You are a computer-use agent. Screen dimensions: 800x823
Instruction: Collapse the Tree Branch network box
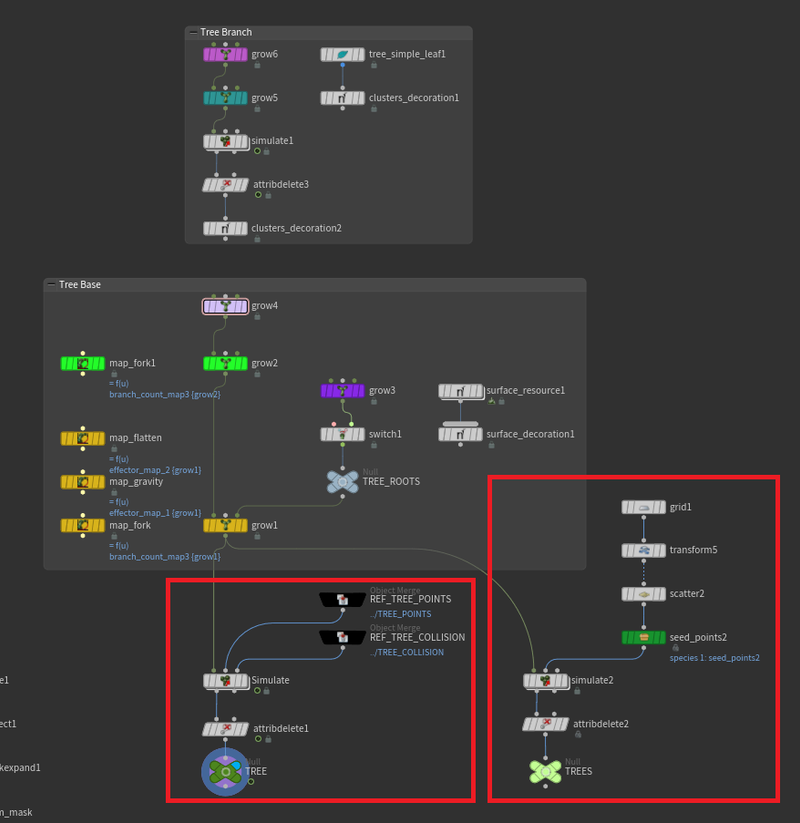(x=193, y=33)
